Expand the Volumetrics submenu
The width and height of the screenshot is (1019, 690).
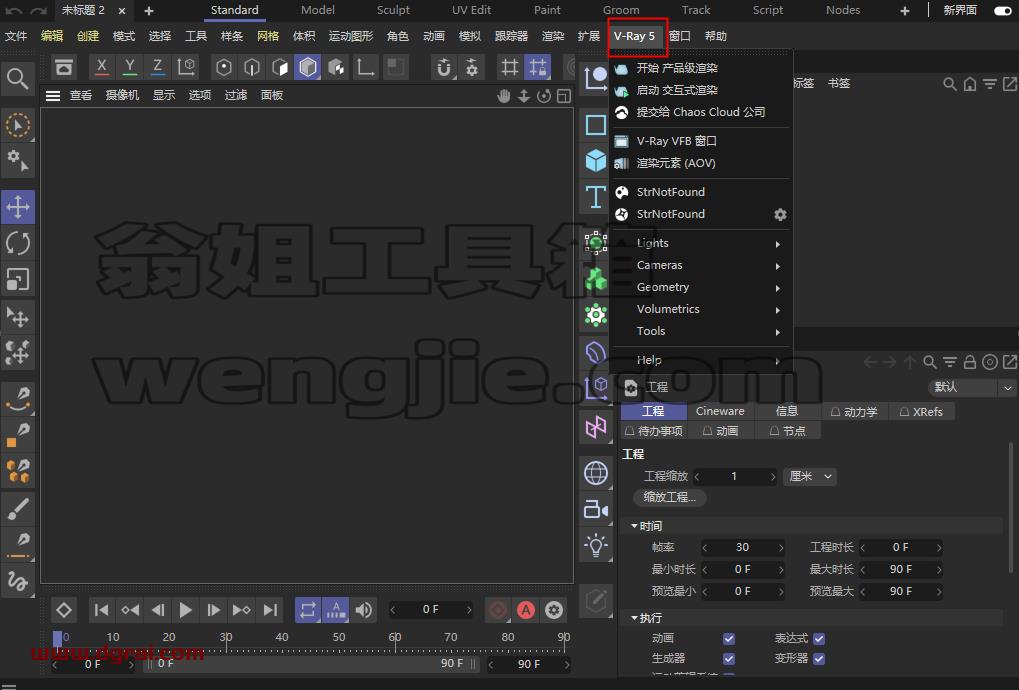(701, 309)
